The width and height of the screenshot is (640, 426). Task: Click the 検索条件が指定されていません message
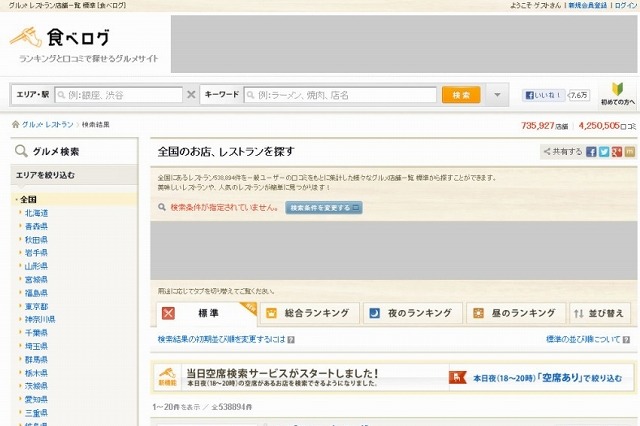click(x=224, y=207)
